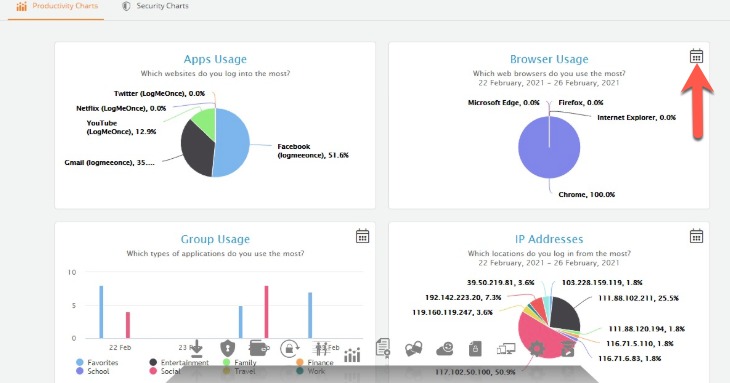Click the '192.142.223.20, 7.3%' label
The image size is (730, 383).
point(463,297)
